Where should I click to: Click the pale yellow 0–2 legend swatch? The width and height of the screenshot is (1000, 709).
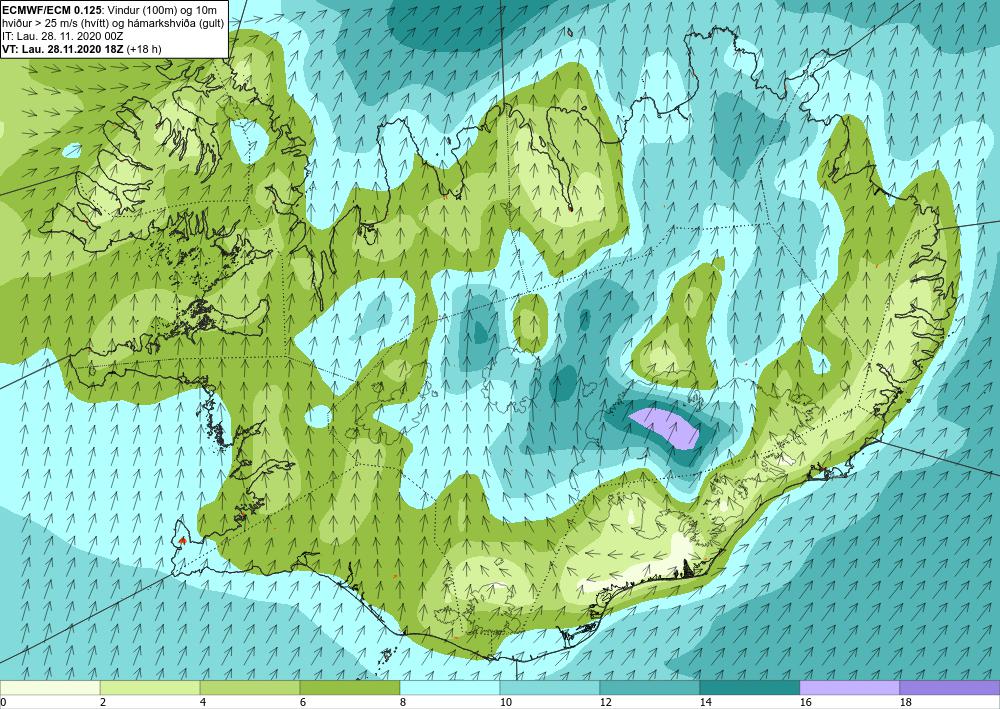coord(50,688)
